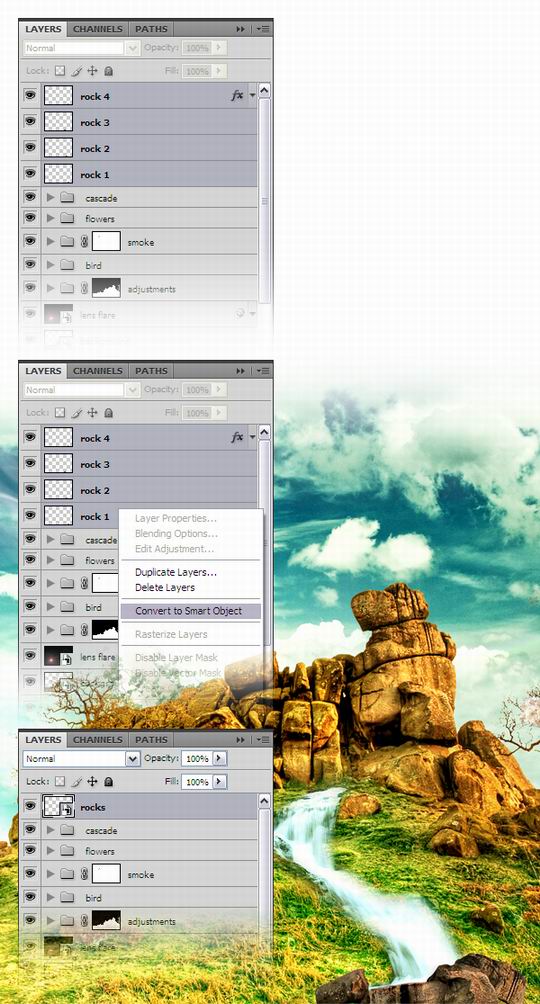The image size is (540, 1004).
Task: Lock position icon in rocks layer panel
Action: (92, 782)
